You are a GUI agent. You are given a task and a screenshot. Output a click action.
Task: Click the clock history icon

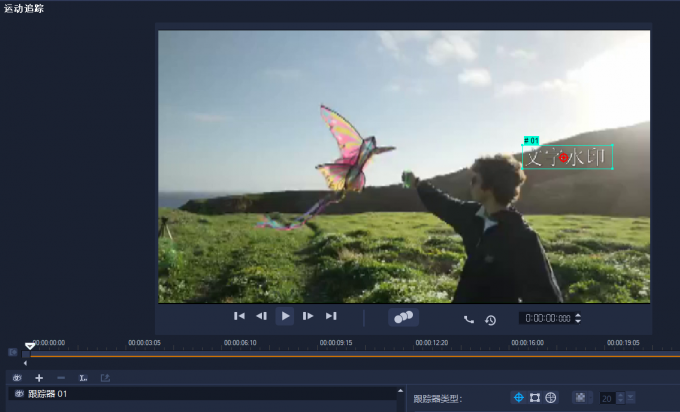491,320
